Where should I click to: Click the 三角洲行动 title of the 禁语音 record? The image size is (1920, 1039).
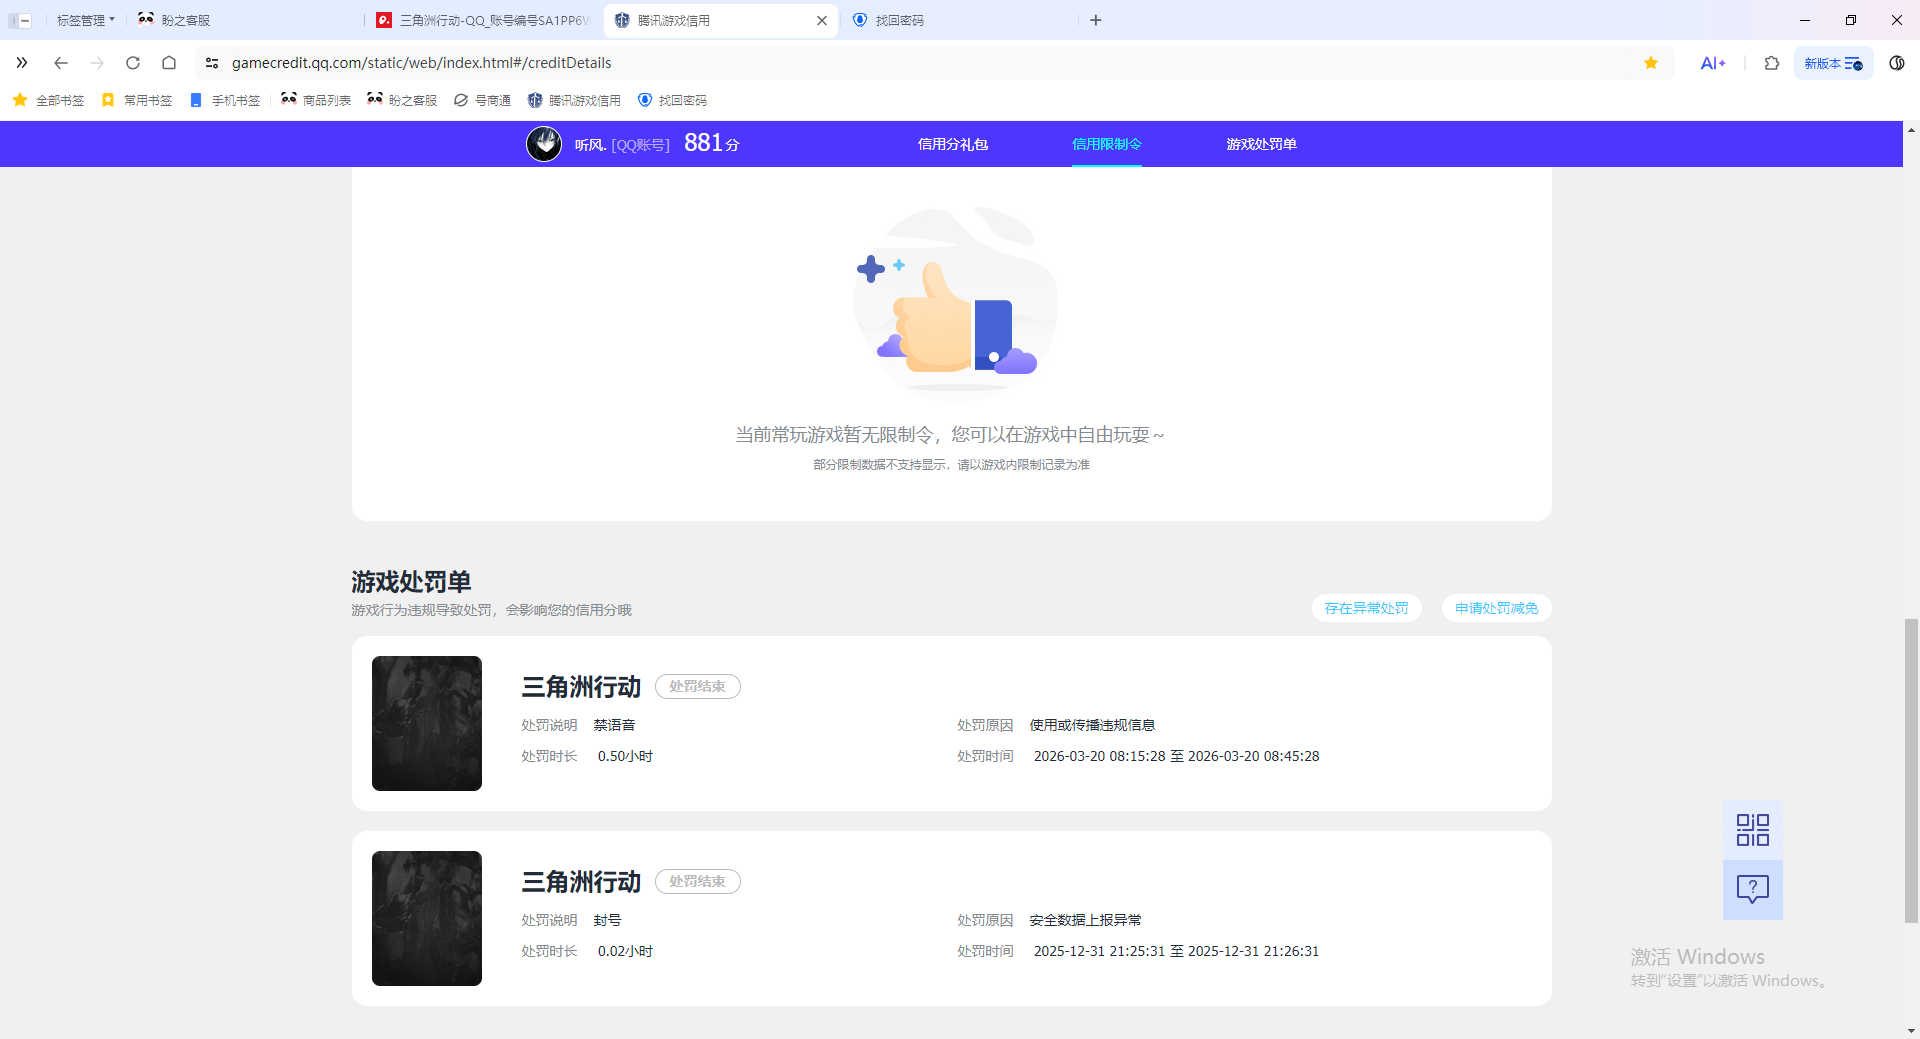pos(581,687)
